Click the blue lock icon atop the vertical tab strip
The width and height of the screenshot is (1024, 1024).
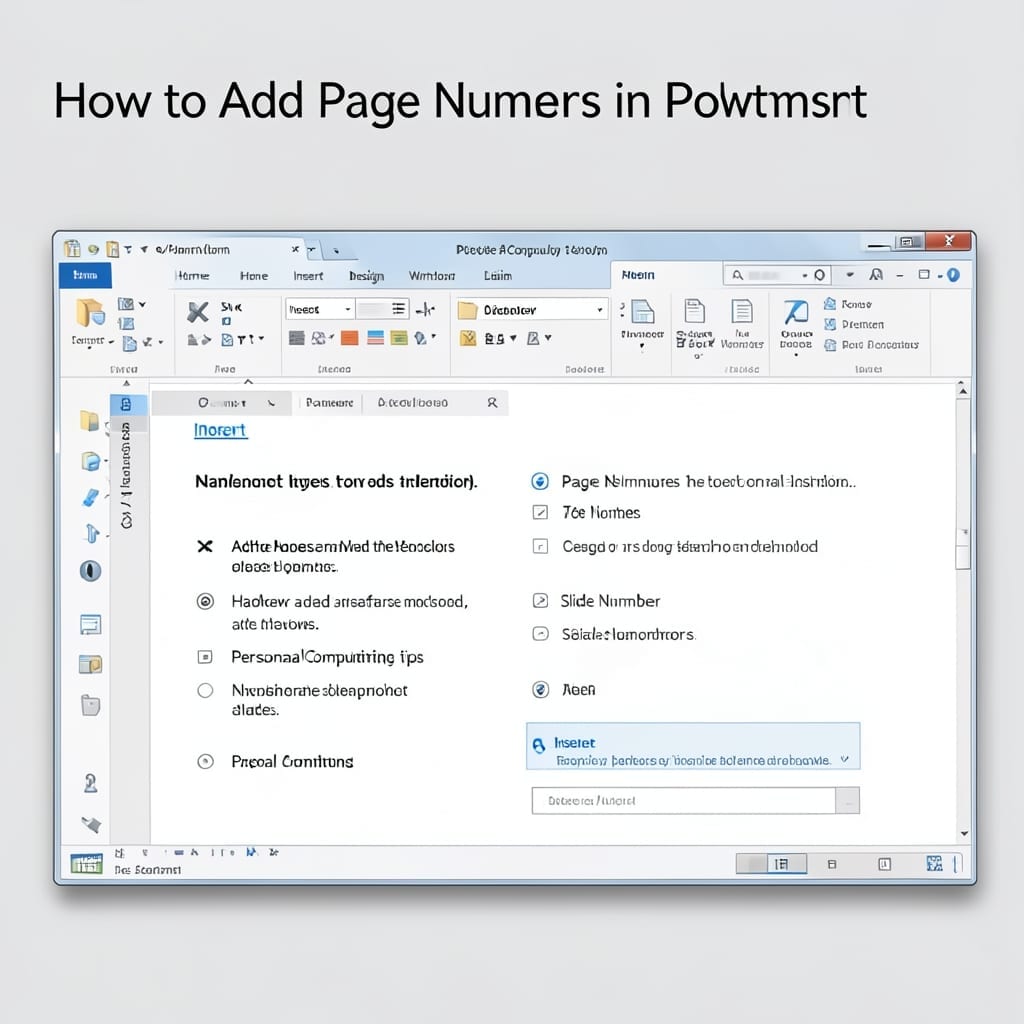click(x=126, y=404)
